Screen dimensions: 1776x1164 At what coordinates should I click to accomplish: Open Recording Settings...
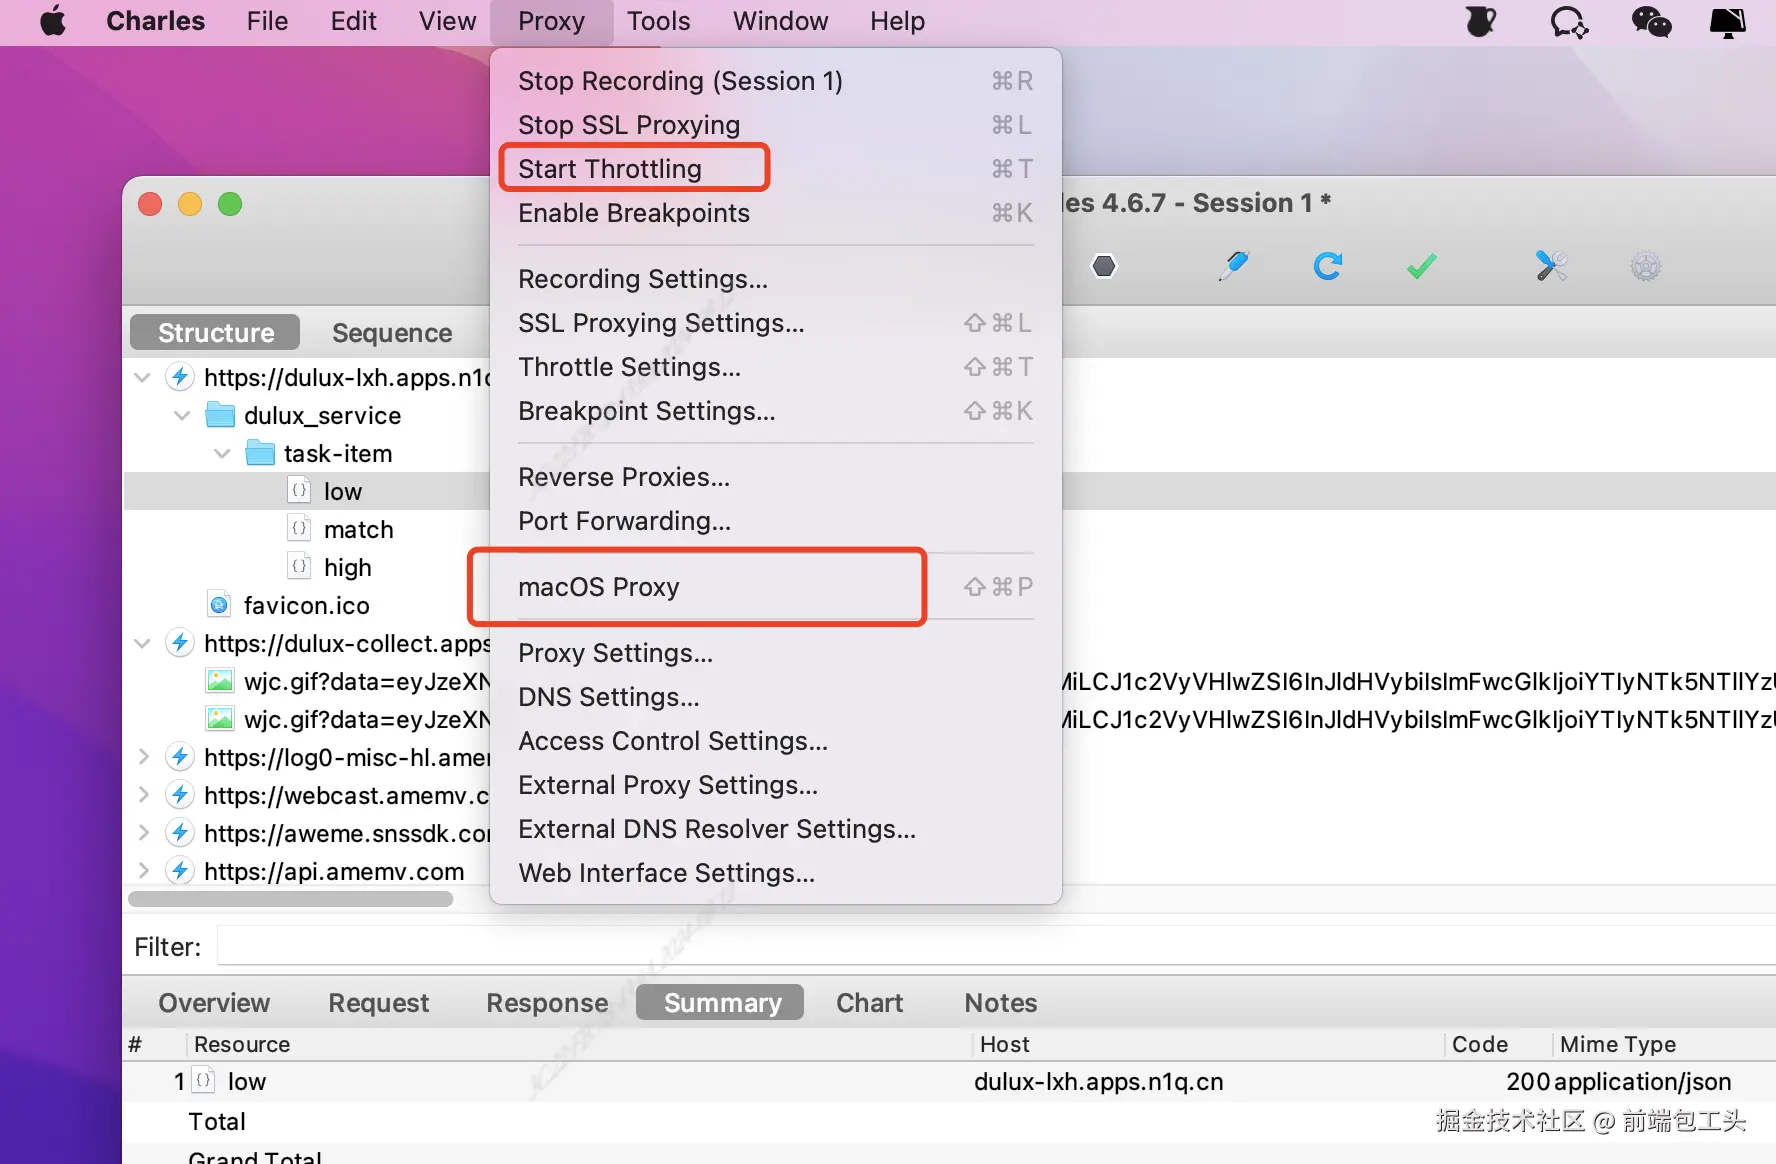776,279
